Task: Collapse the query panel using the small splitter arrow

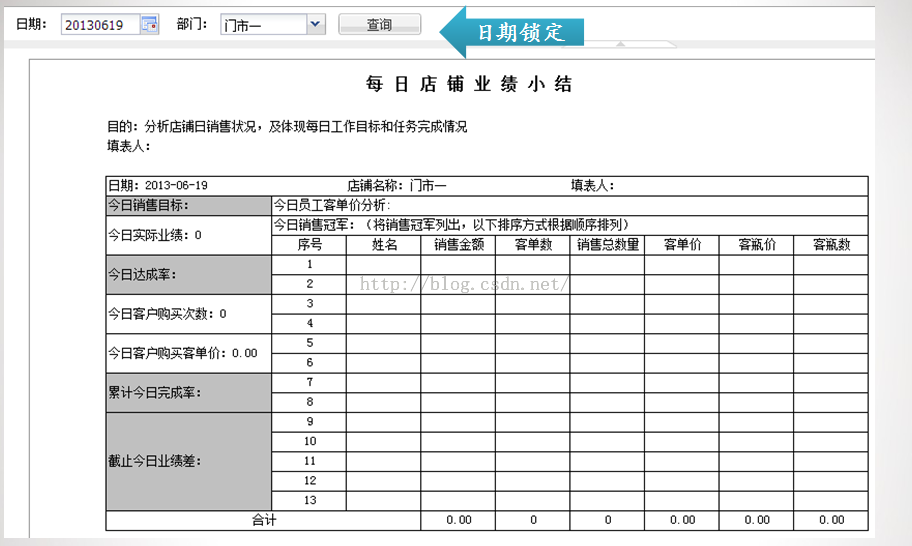Action: pyautogui.click(x=621, y=44)
